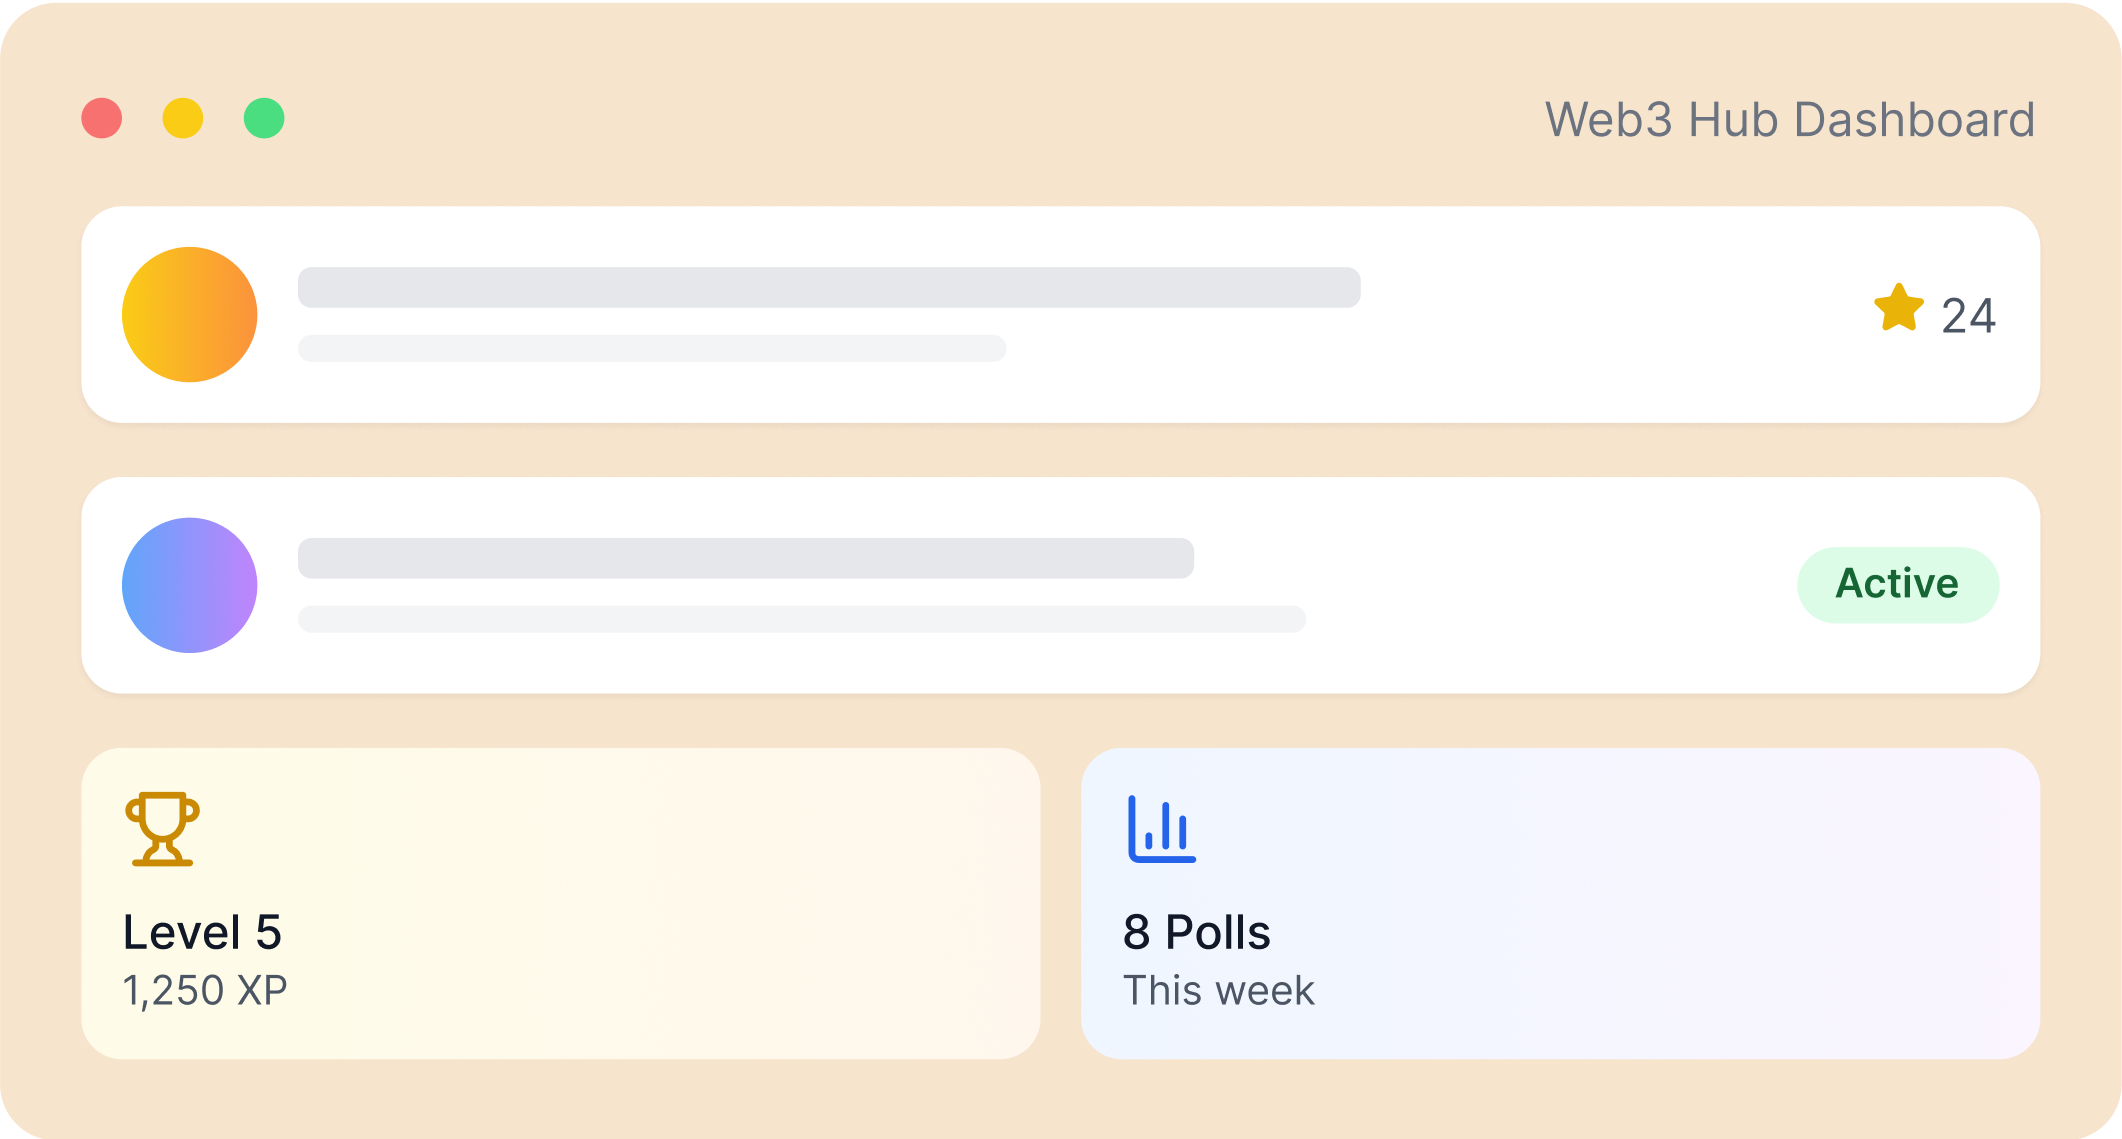Select the blue-purple gradient avatar circle
This screenshot has height=1139, width=2122.
(x=190, y=585)
